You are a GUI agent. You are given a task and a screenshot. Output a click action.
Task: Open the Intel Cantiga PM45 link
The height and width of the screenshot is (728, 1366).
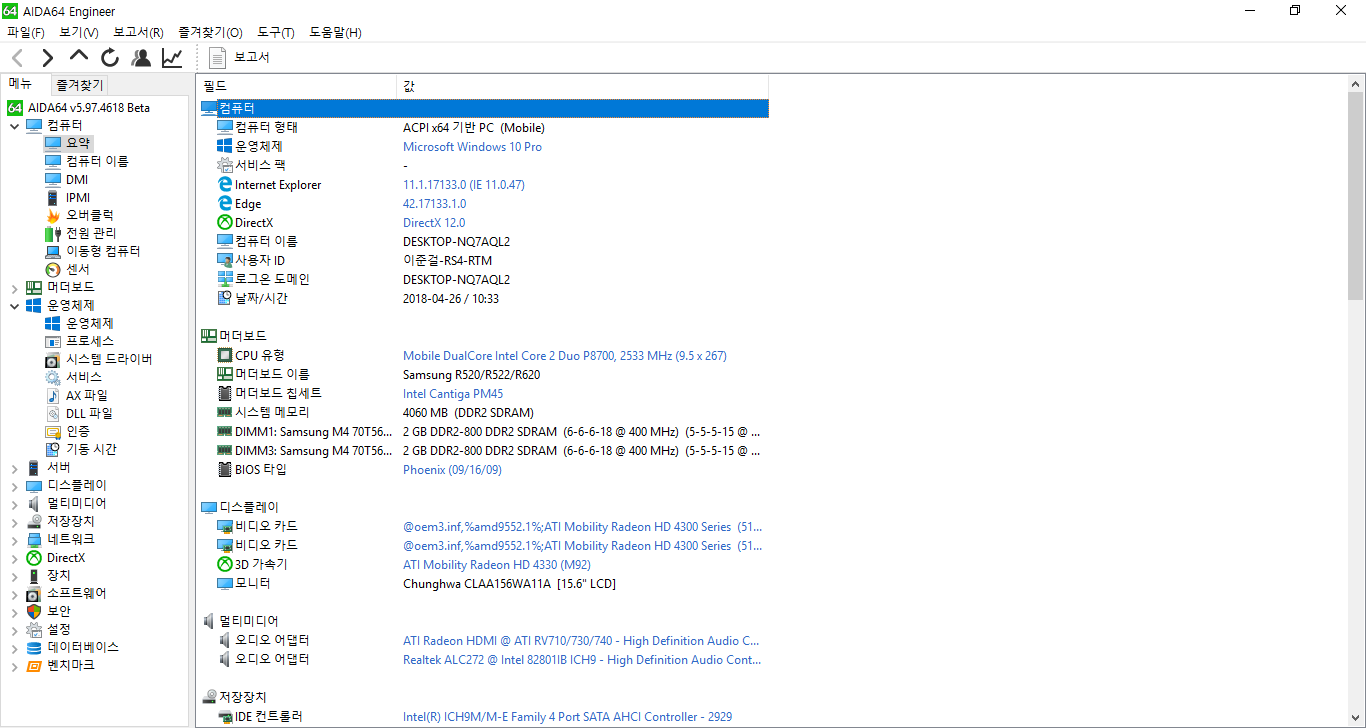pyautogui.click(x=453, y=394)
